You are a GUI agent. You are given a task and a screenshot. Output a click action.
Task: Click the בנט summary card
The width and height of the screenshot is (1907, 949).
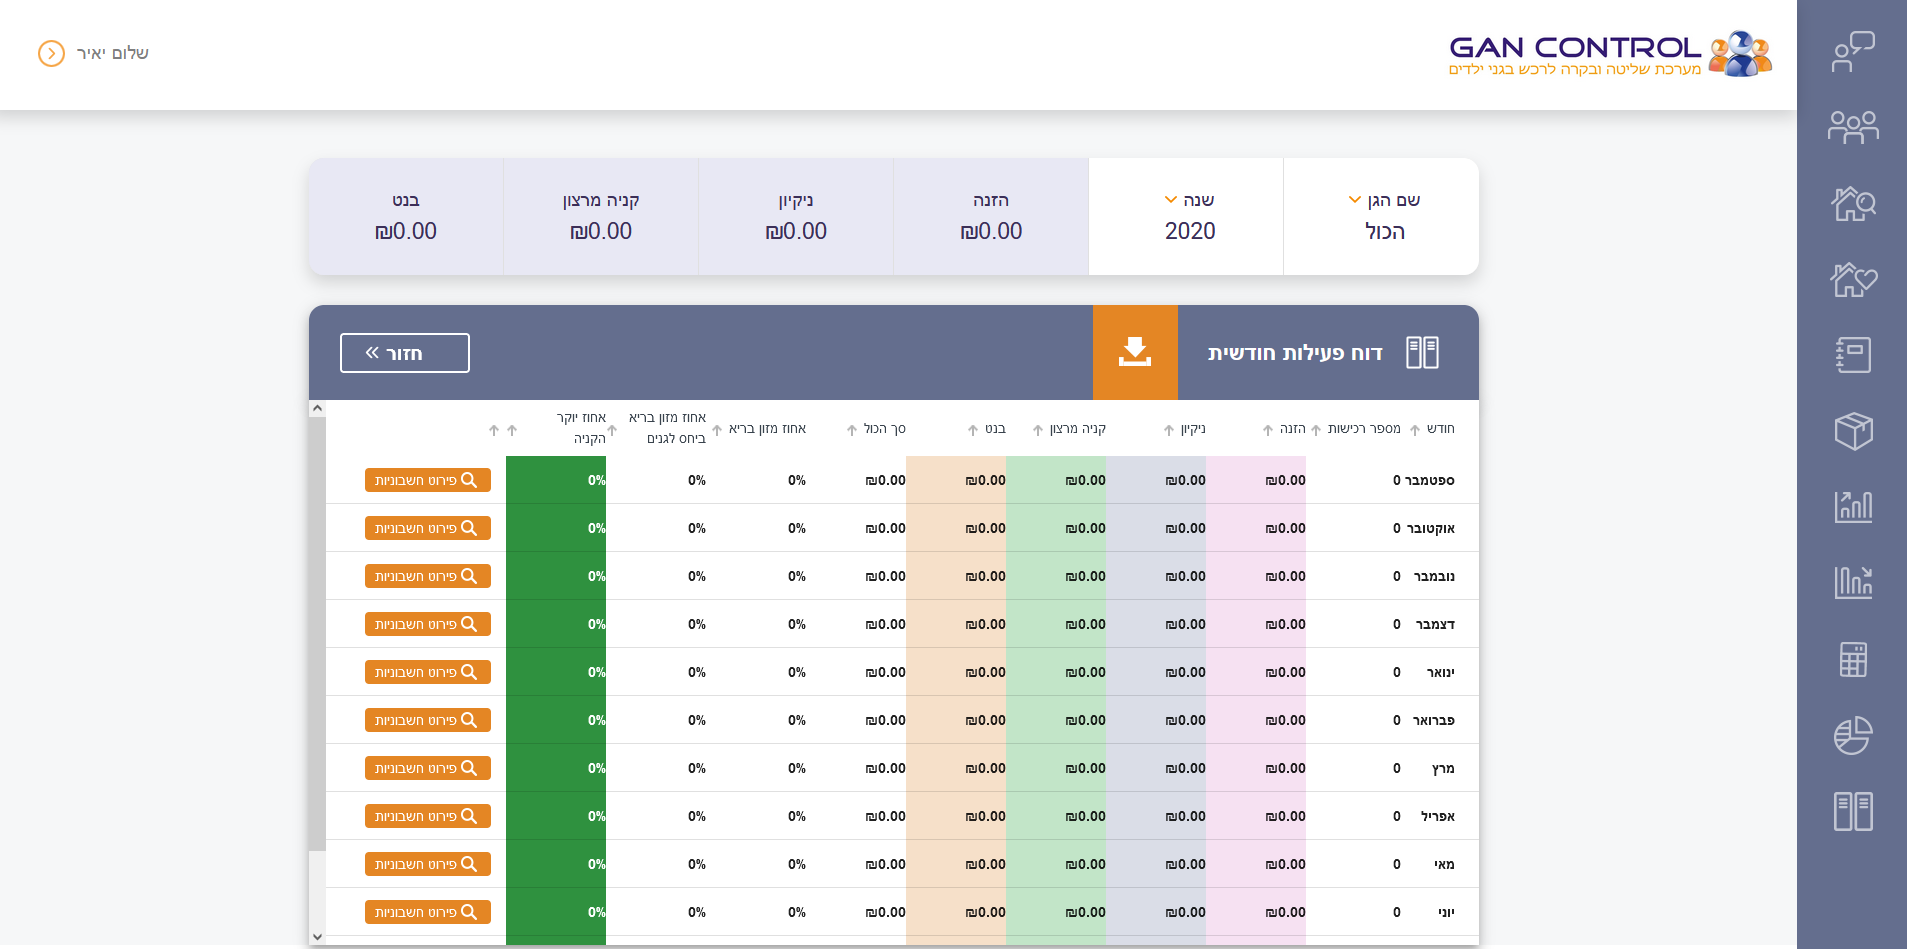[x=406, y=216]
